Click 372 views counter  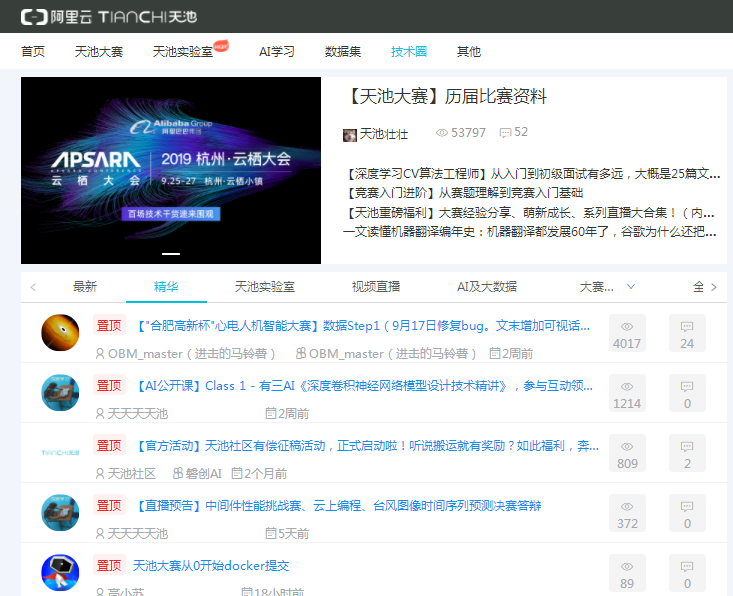pos(627,513)
